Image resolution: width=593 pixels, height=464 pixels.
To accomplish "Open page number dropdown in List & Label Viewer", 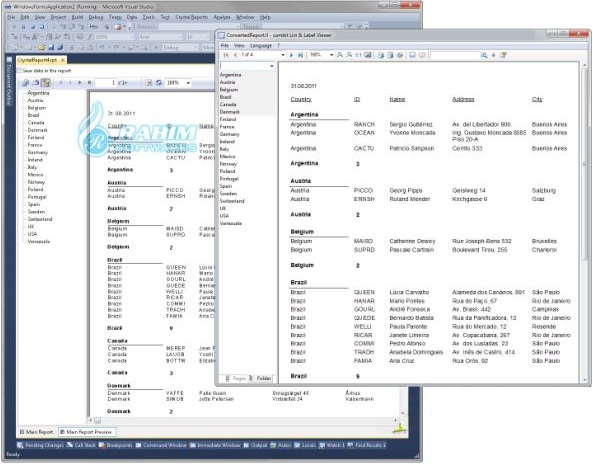I will pos(283,55).
